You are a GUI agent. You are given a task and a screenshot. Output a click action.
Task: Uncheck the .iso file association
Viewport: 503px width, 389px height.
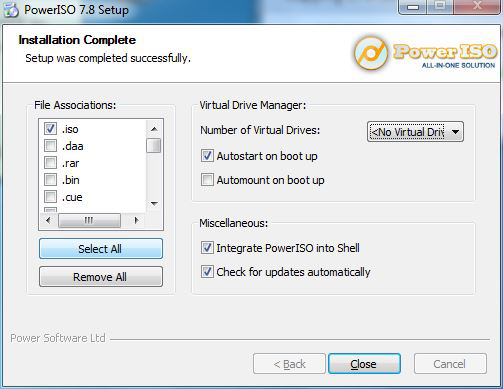tap(50, 129)
